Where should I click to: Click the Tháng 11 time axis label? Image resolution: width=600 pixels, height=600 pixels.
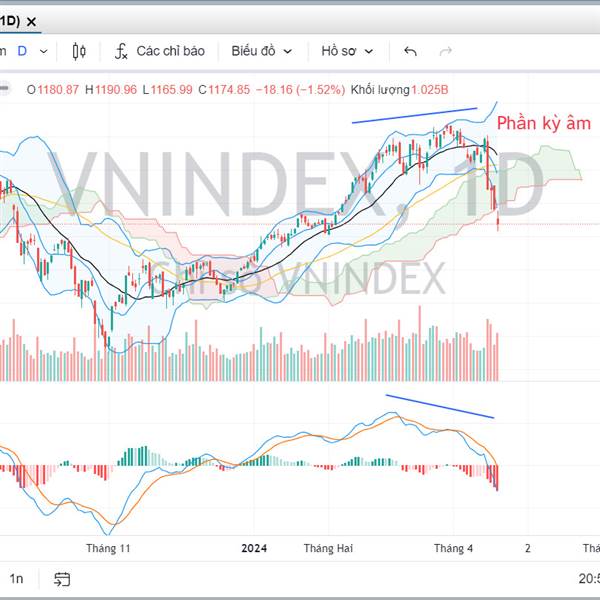(108, 548)
